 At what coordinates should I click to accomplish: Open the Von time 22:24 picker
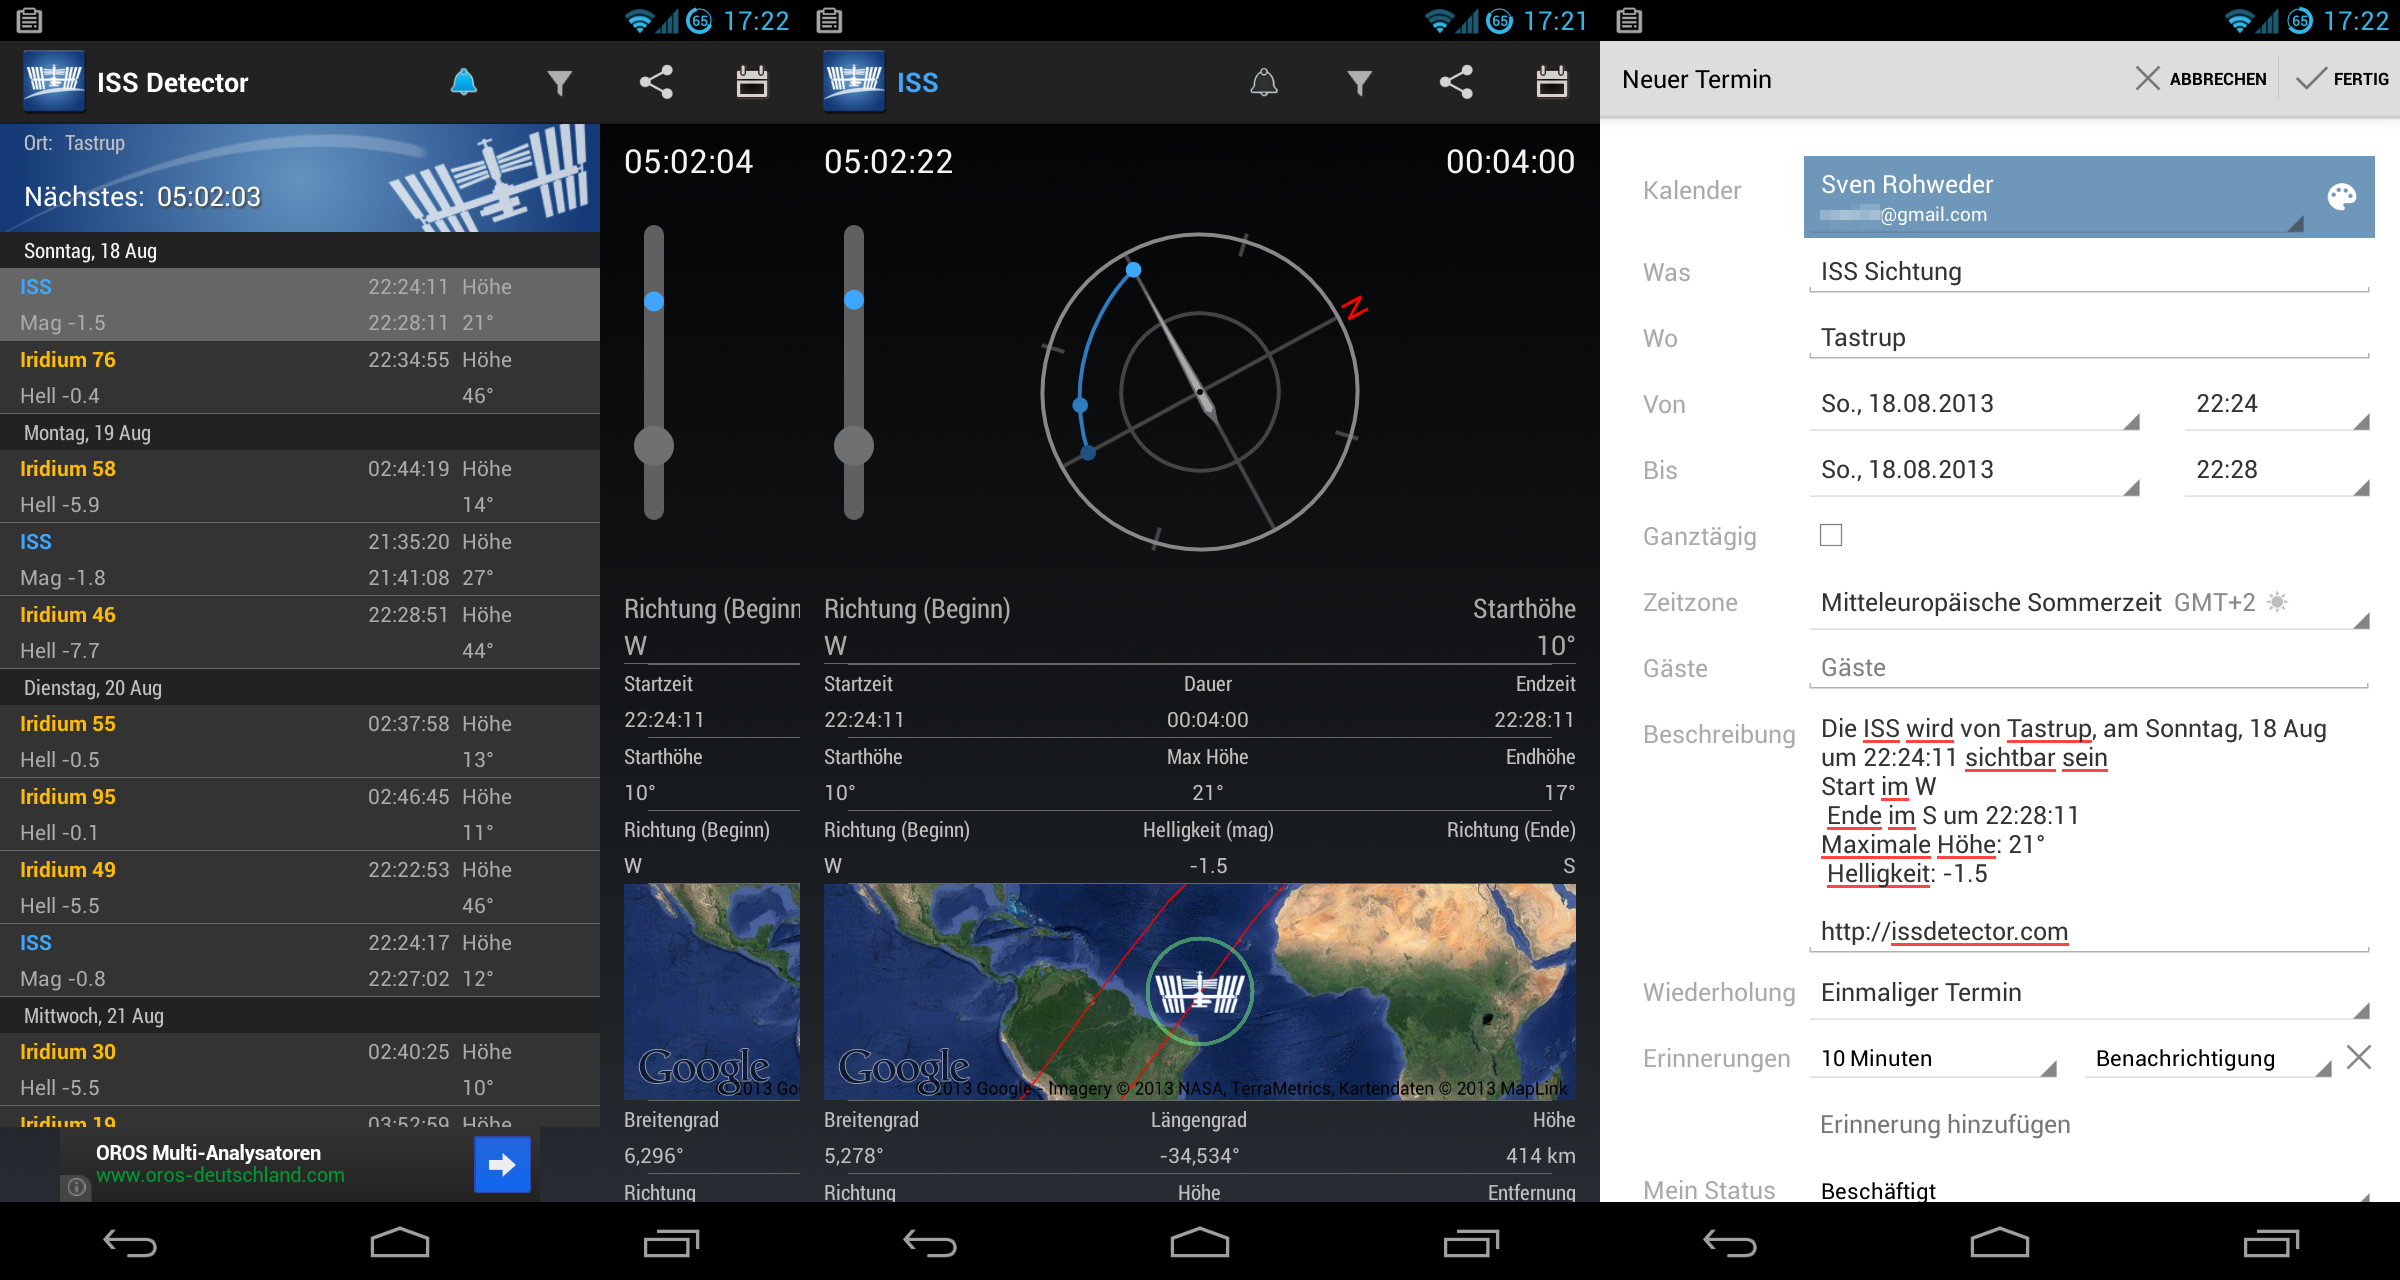(2277, 404)
